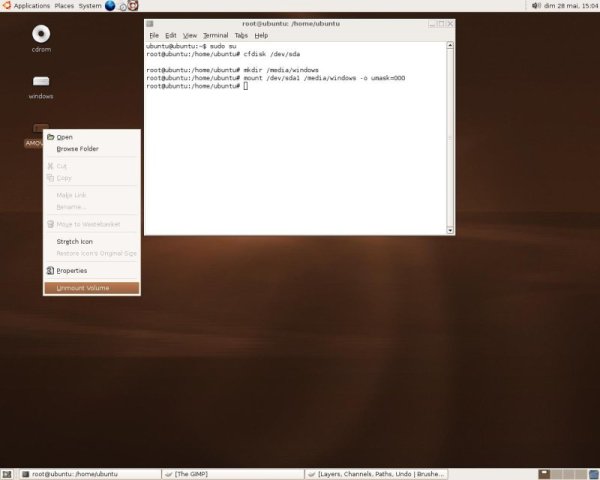Click the terminal window menu icon in the title bar

point(150,23)
